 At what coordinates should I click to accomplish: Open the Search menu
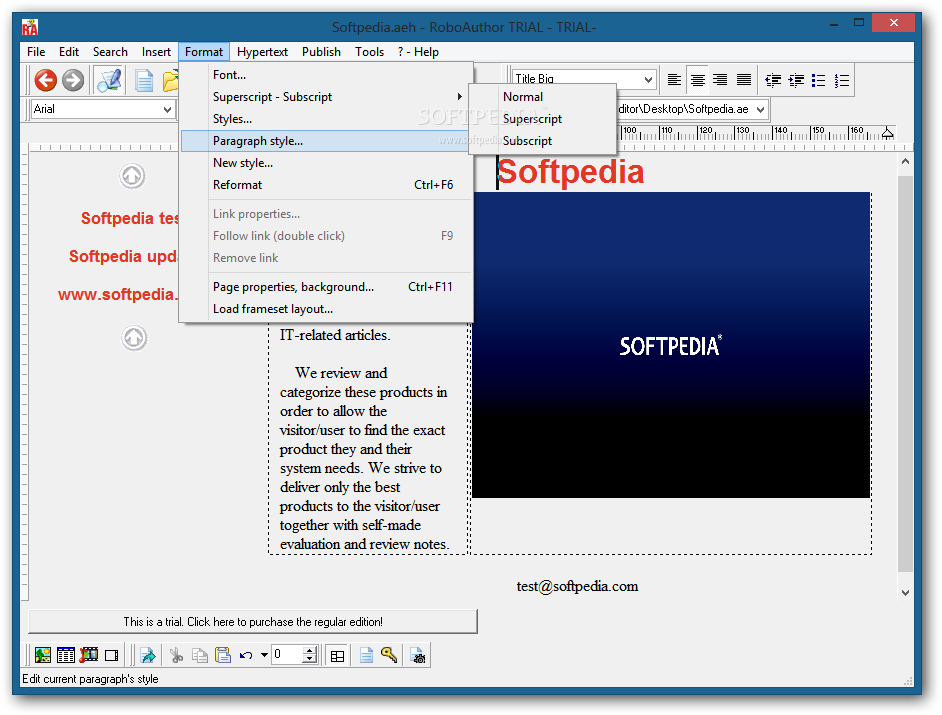click(110, 52)
